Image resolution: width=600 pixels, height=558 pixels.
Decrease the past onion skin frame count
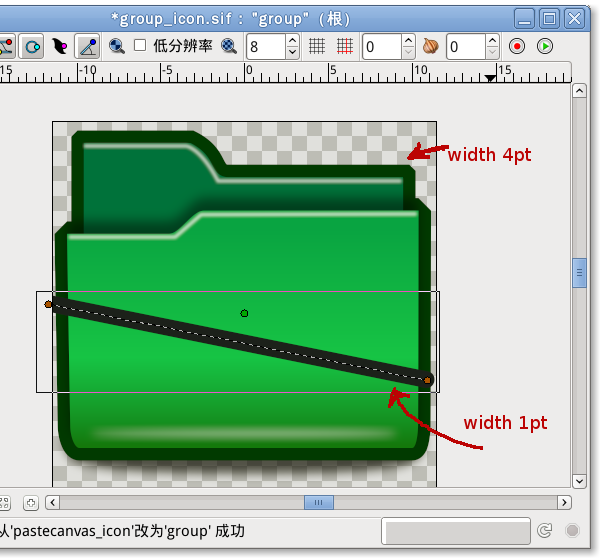click(408, 52)
